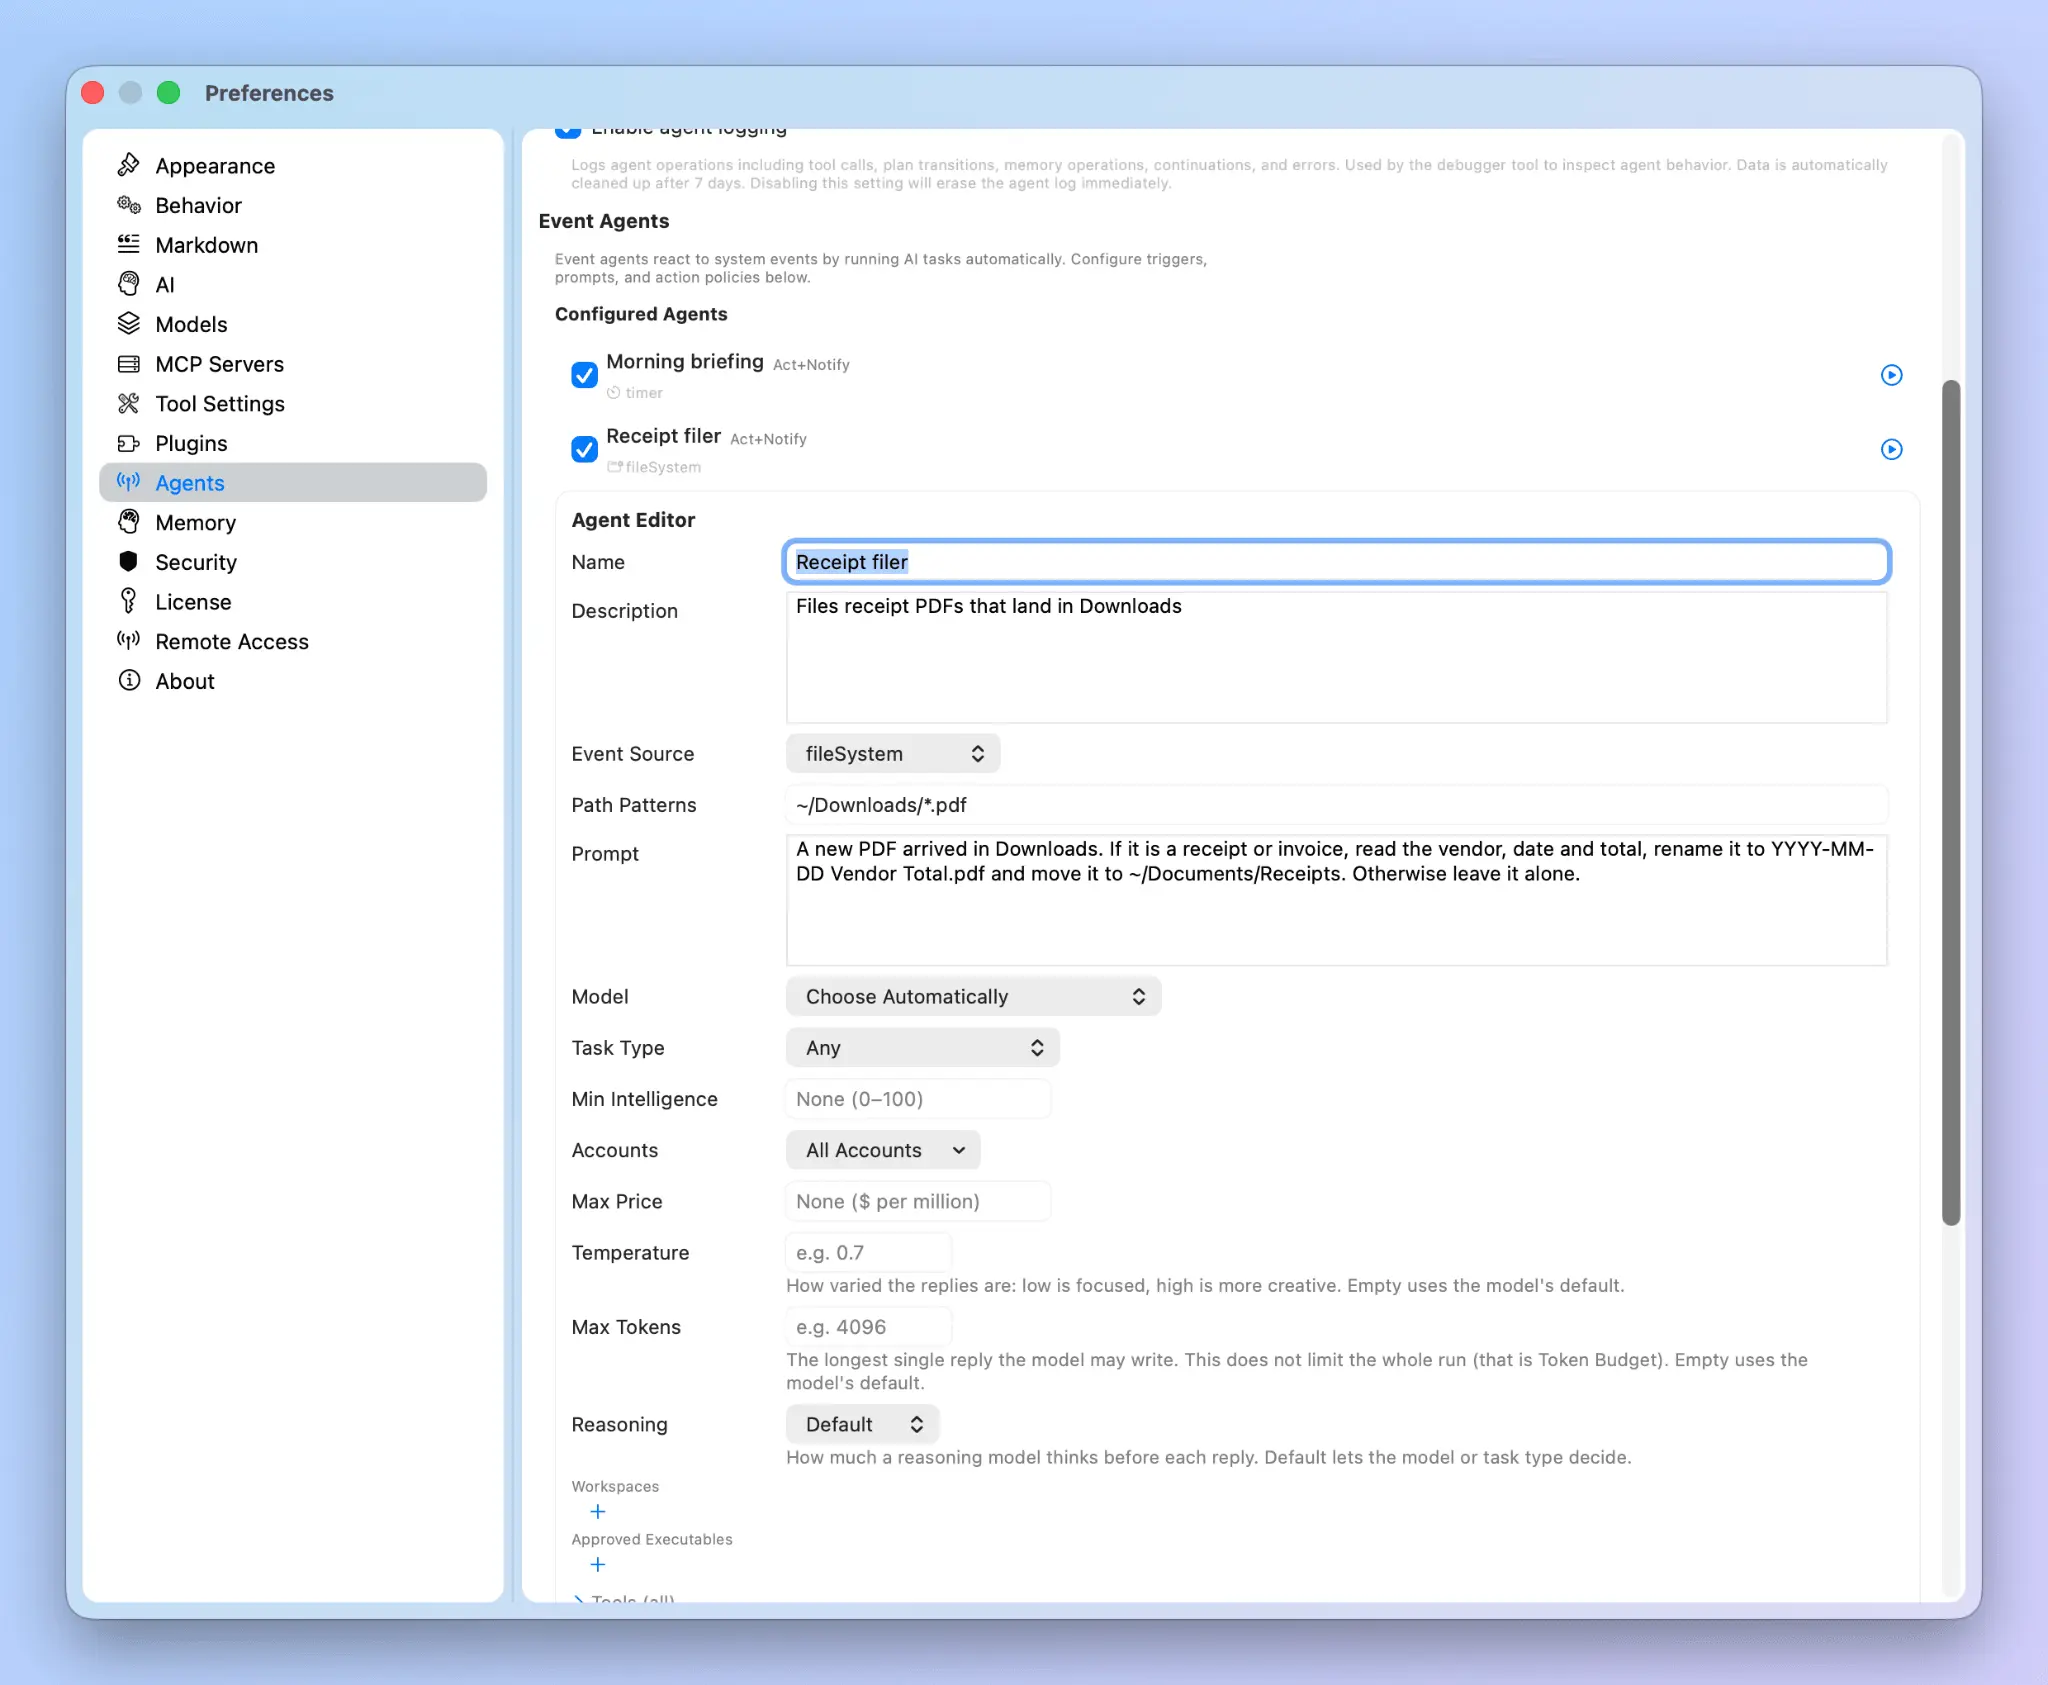The height and width of the screenshot is (1685, 2048).
Task: Select MCP Servers in sidebar
Action: [x=293, y=364]
